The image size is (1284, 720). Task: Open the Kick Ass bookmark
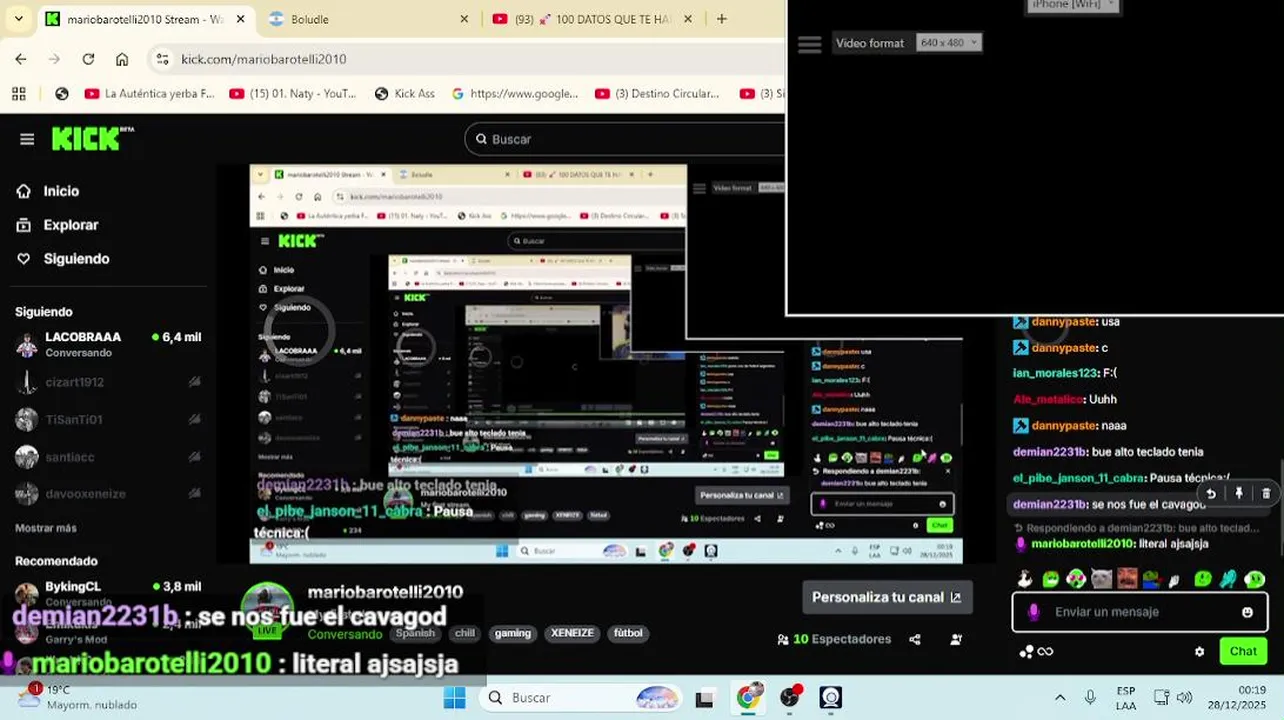click(x=405, y=93)
